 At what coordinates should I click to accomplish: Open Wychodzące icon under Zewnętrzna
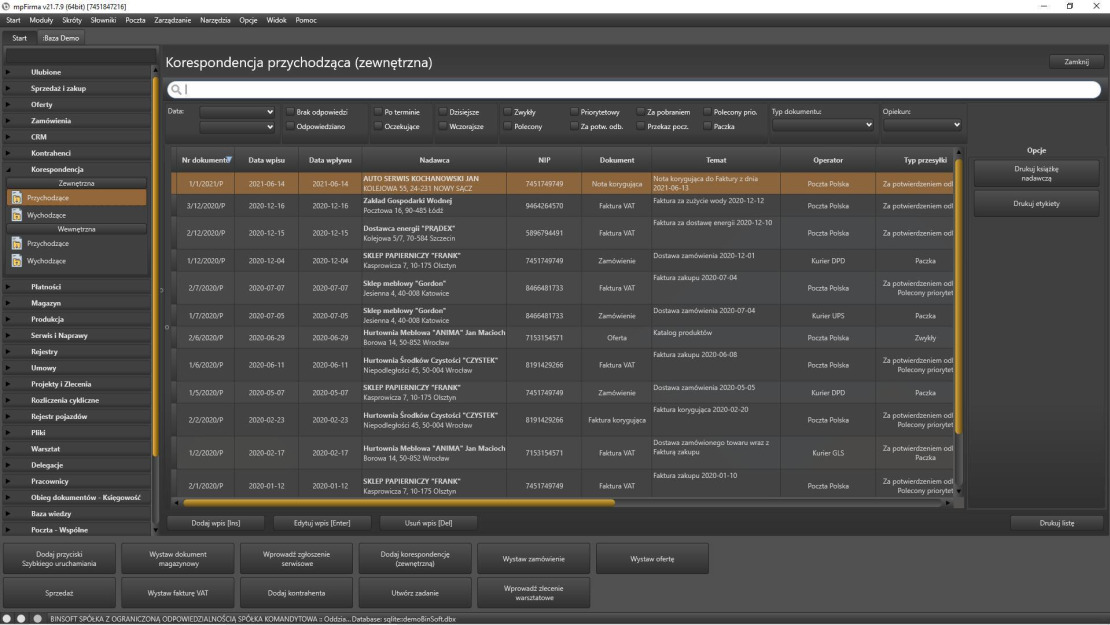[x=16, y=215]
